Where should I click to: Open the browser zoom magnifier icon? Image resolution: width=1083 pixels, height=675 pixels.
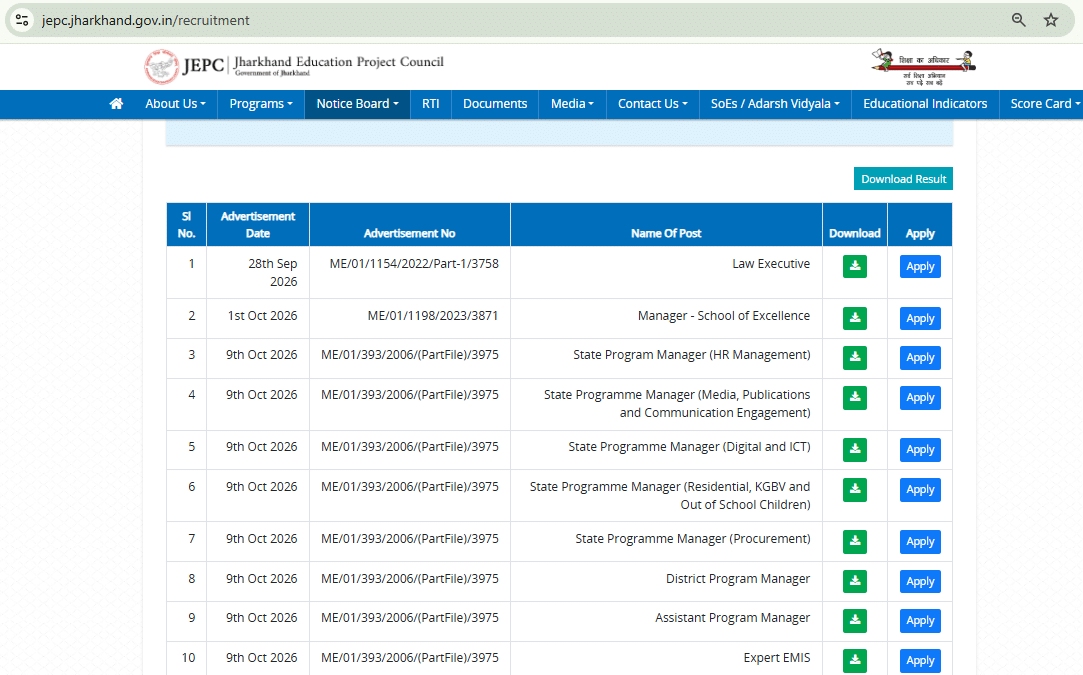1018,20
